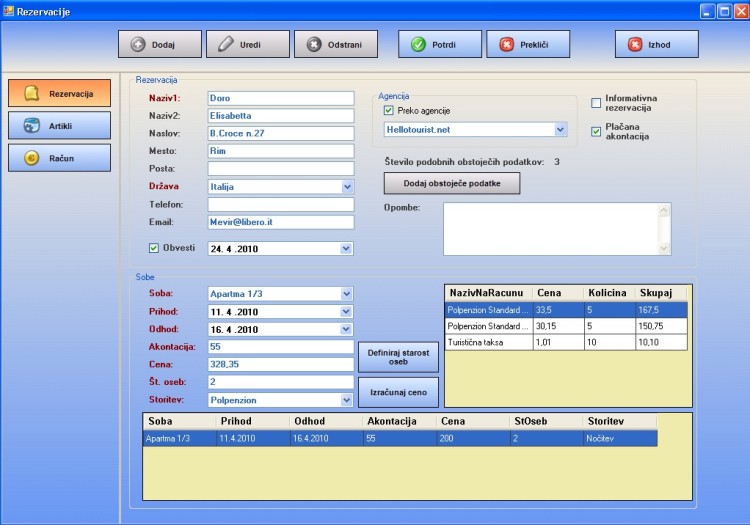
Task: Click the green Potrdi checkmark icon
Action: 418,45
